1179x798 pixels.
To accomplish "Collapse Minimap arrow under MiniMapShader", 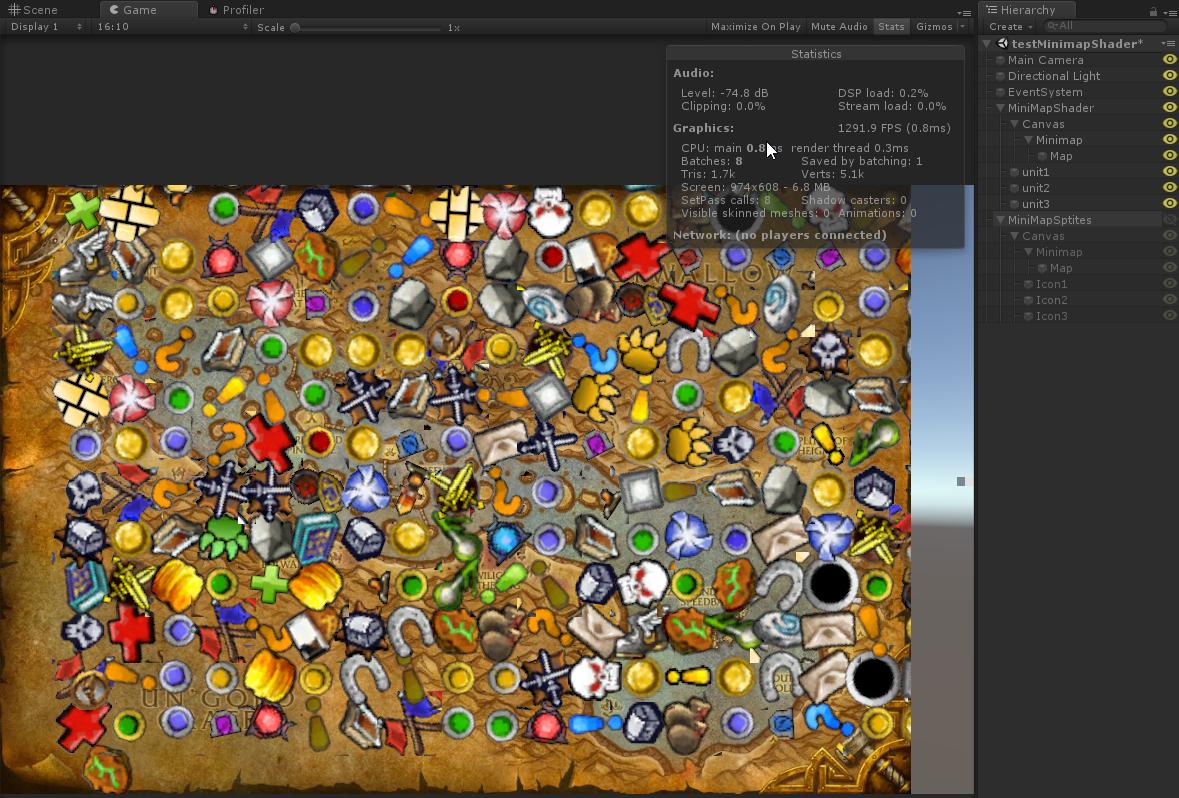I will coord(1028,140).
